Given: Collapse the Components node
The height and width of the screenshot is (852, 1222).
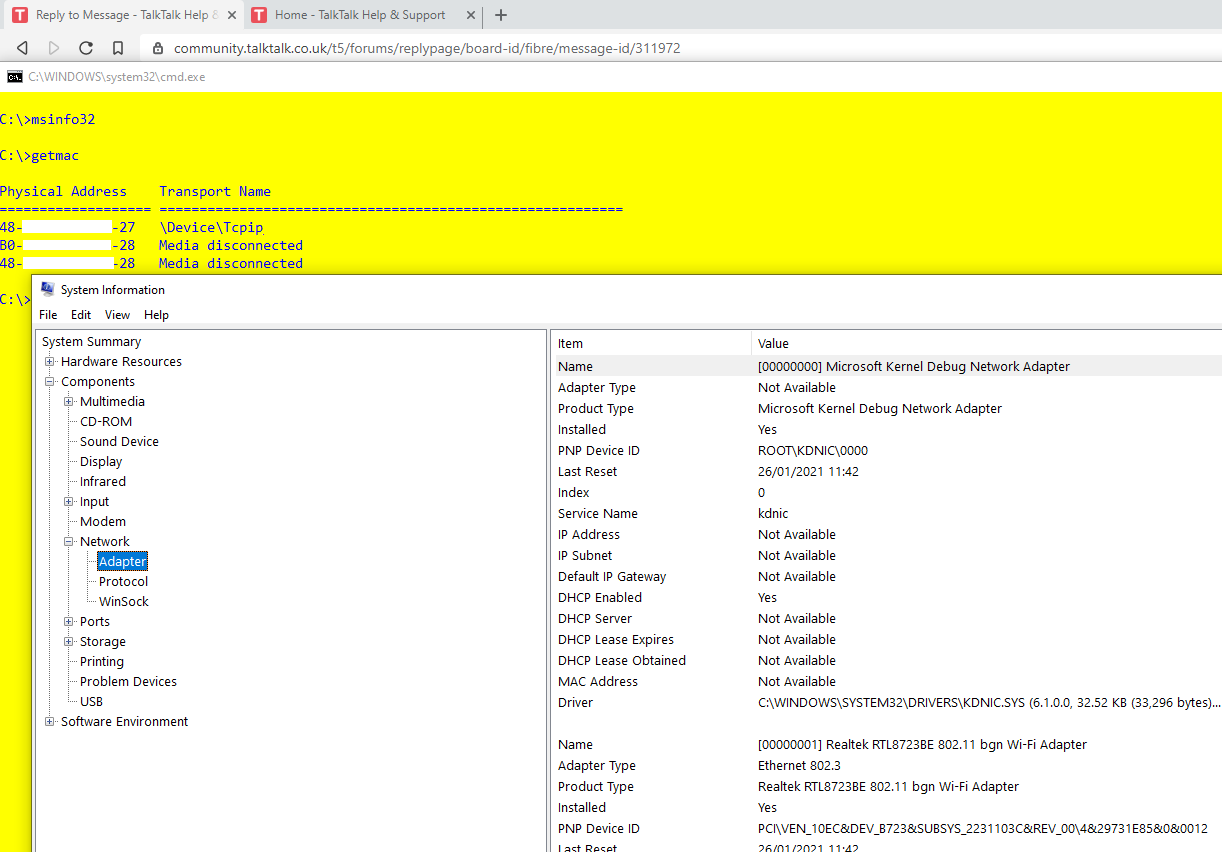Looking at the screenshot, I should pos(50,382).
